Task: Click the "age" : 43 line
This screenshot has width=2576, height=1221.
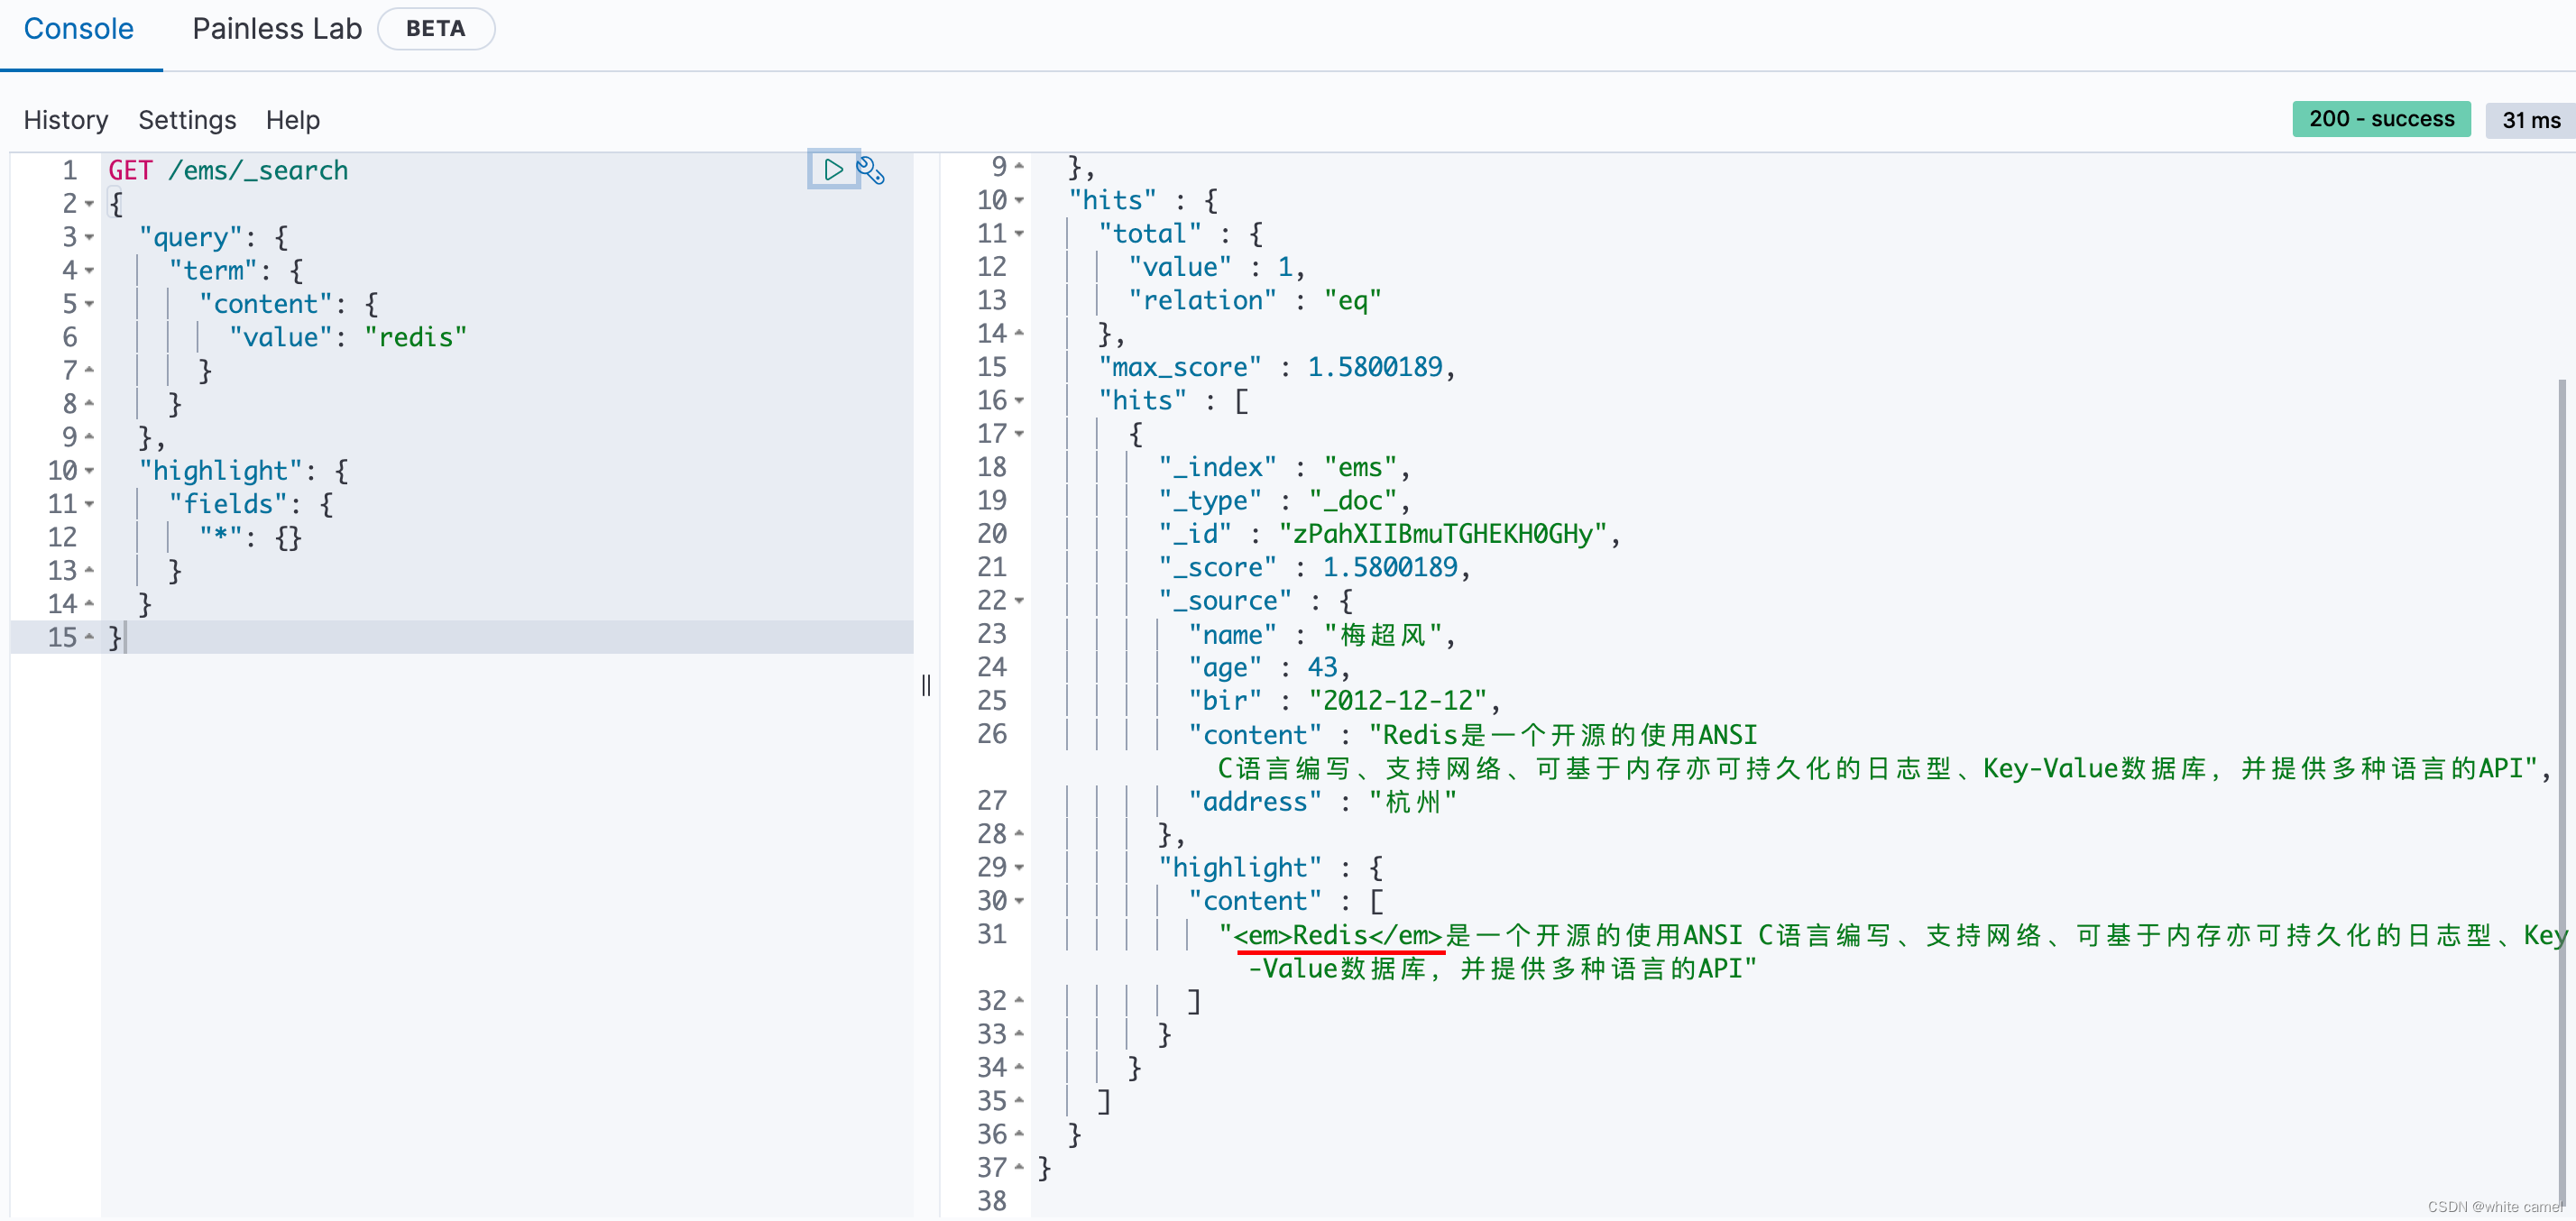Action: click(1269, 667)
